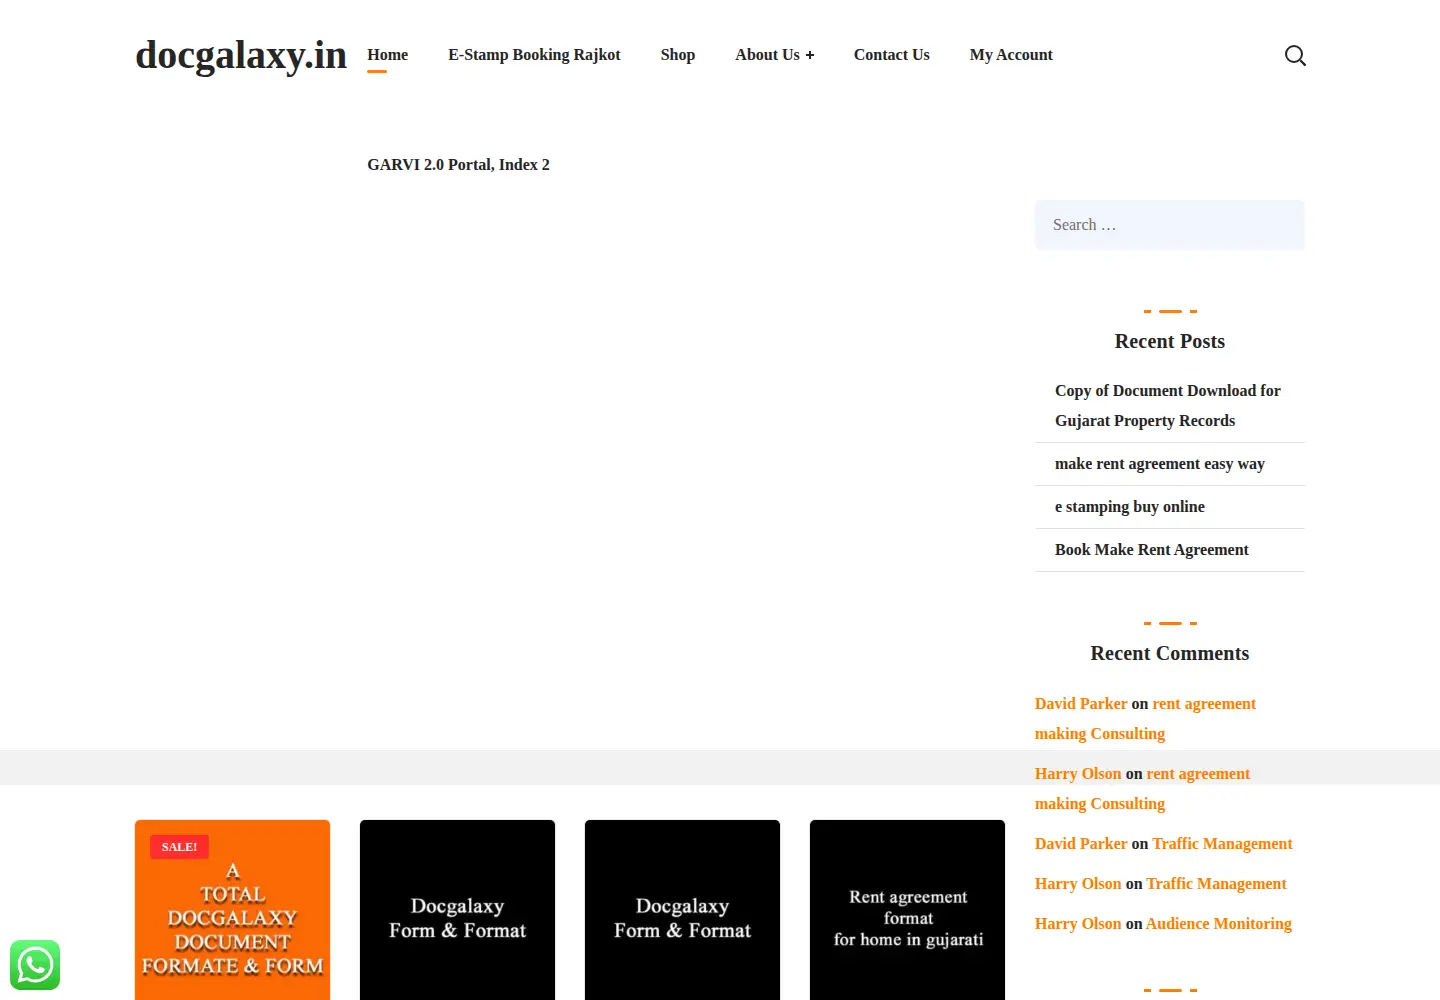
Task: Open post Copy of Document Download for Gujarat
Action: 1167,406
